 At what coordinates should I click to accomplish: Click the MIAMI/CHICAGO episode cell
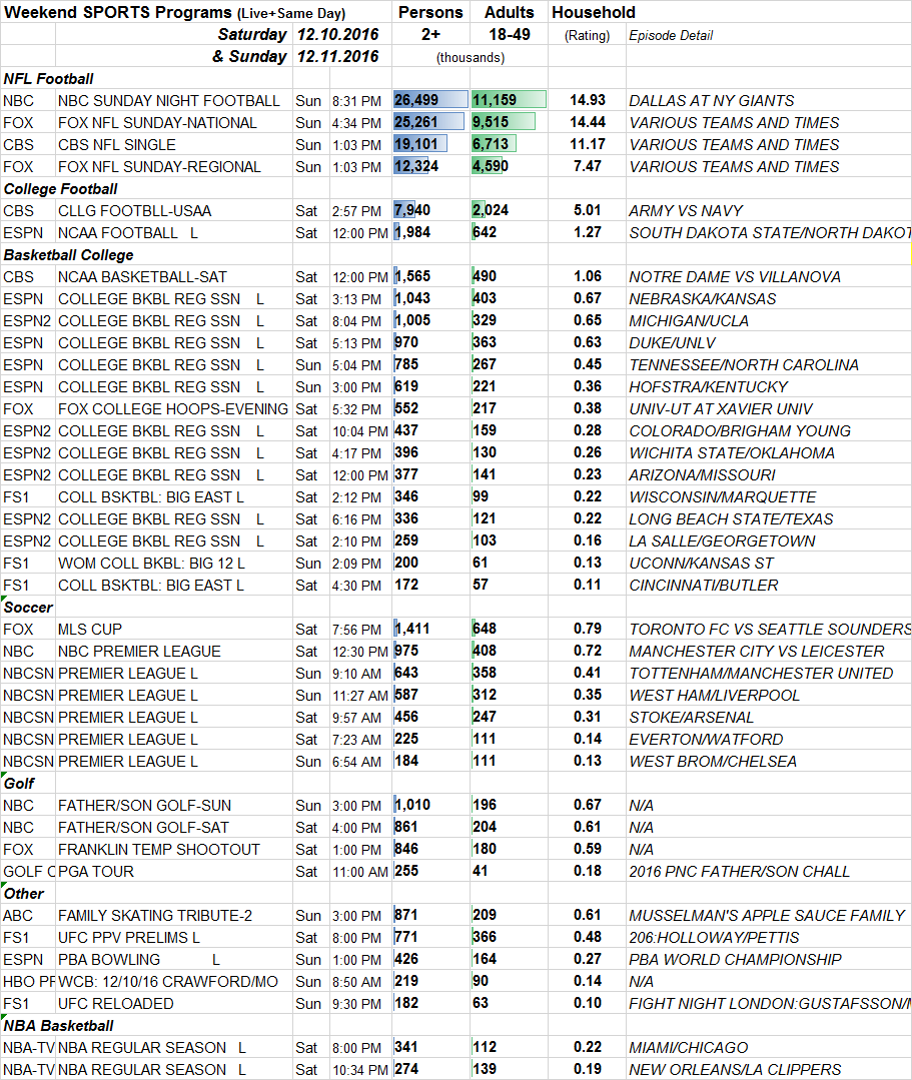[688, 1047]
